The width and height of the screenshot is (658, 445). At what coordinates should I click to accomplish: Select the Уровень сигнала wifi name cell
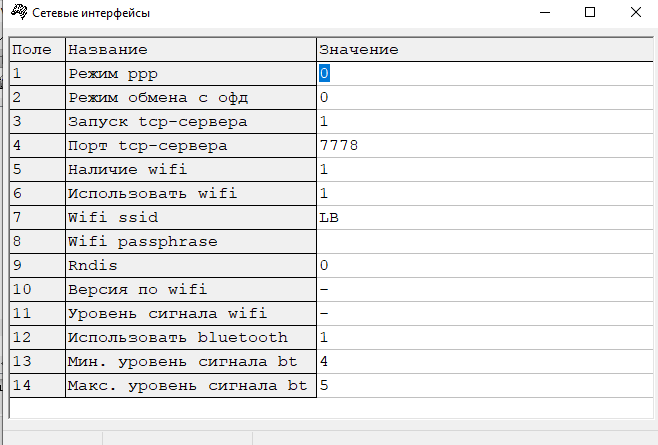click(191, 313)
